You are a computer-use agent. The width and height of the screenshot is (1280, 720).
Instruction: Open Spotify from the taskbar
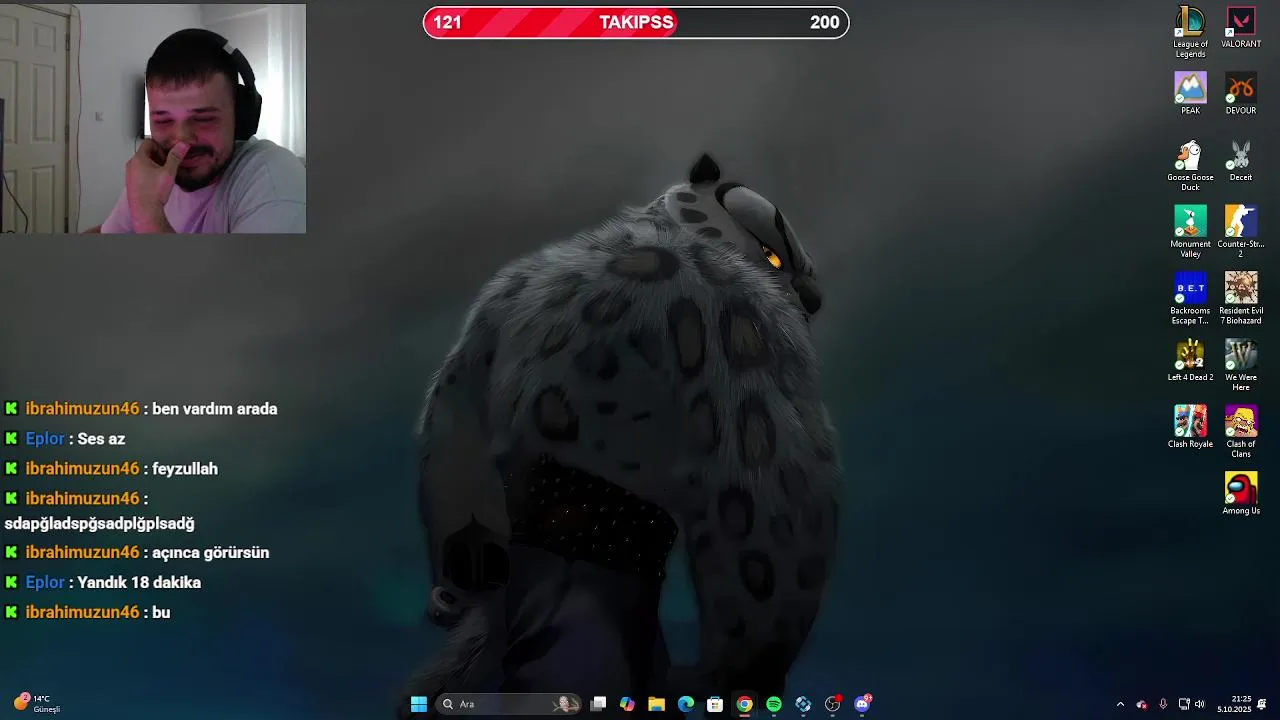coord(774,704)
